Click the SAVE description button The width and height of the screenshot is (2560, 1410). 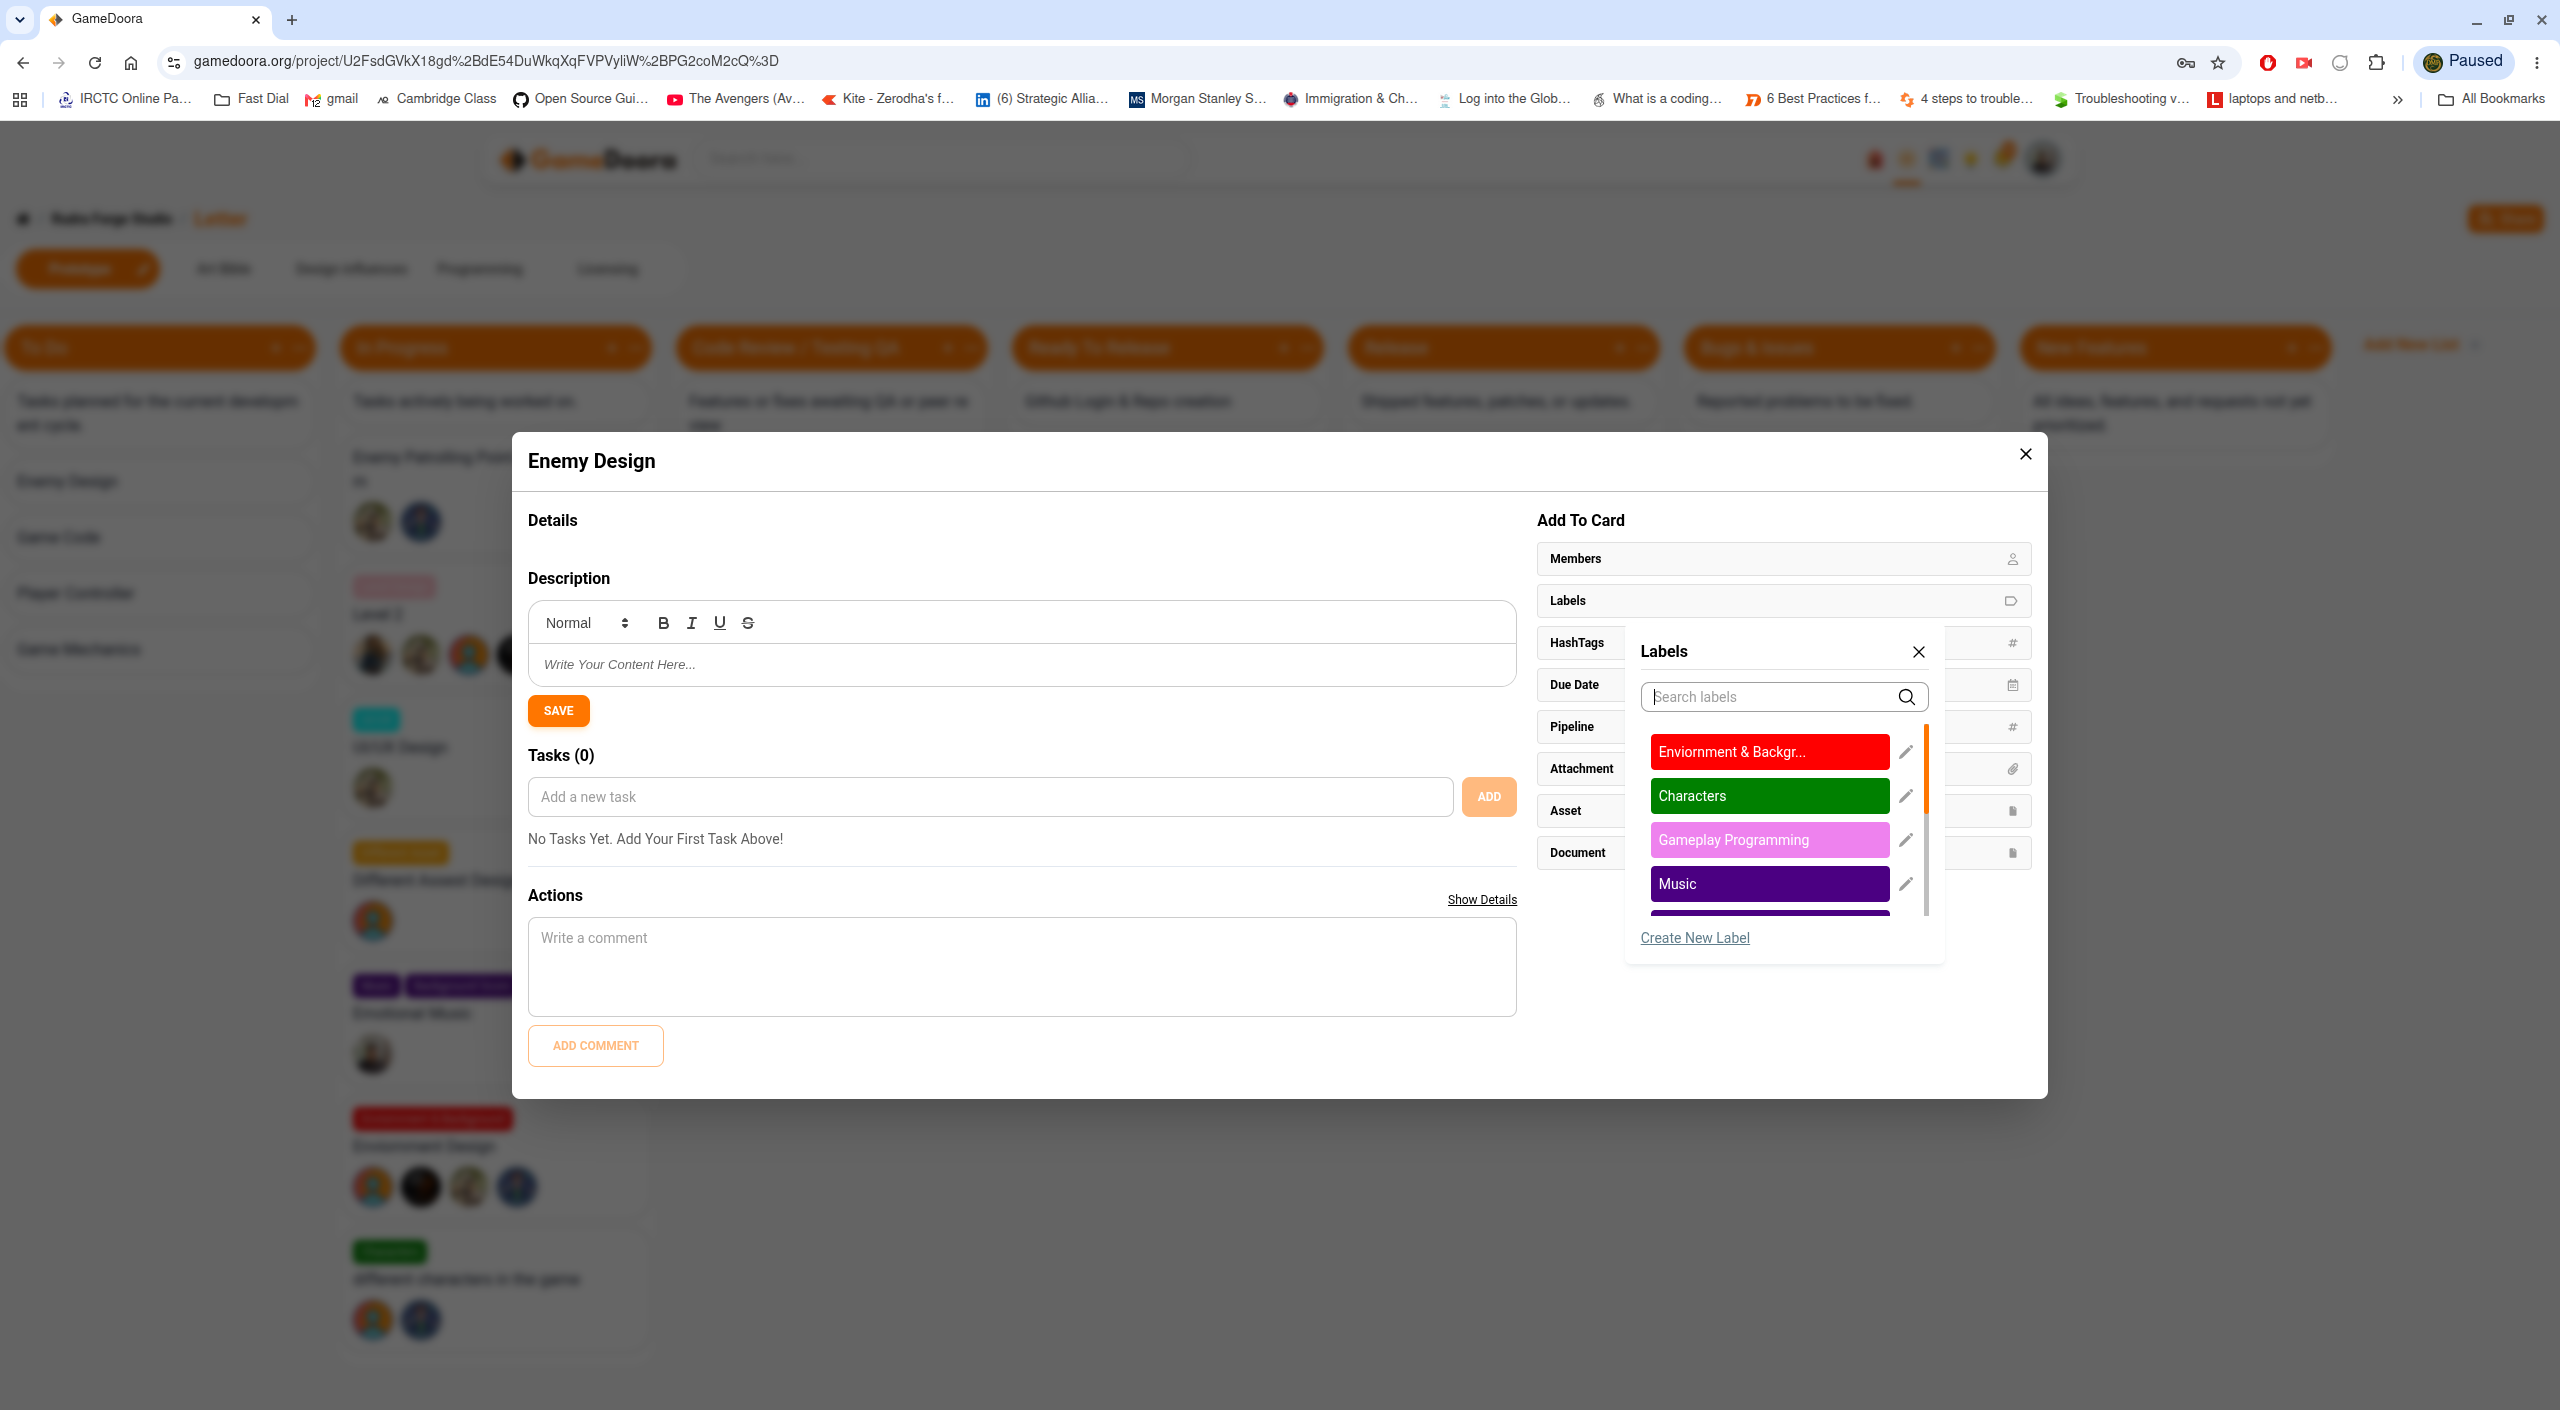(x=558, y=711)
